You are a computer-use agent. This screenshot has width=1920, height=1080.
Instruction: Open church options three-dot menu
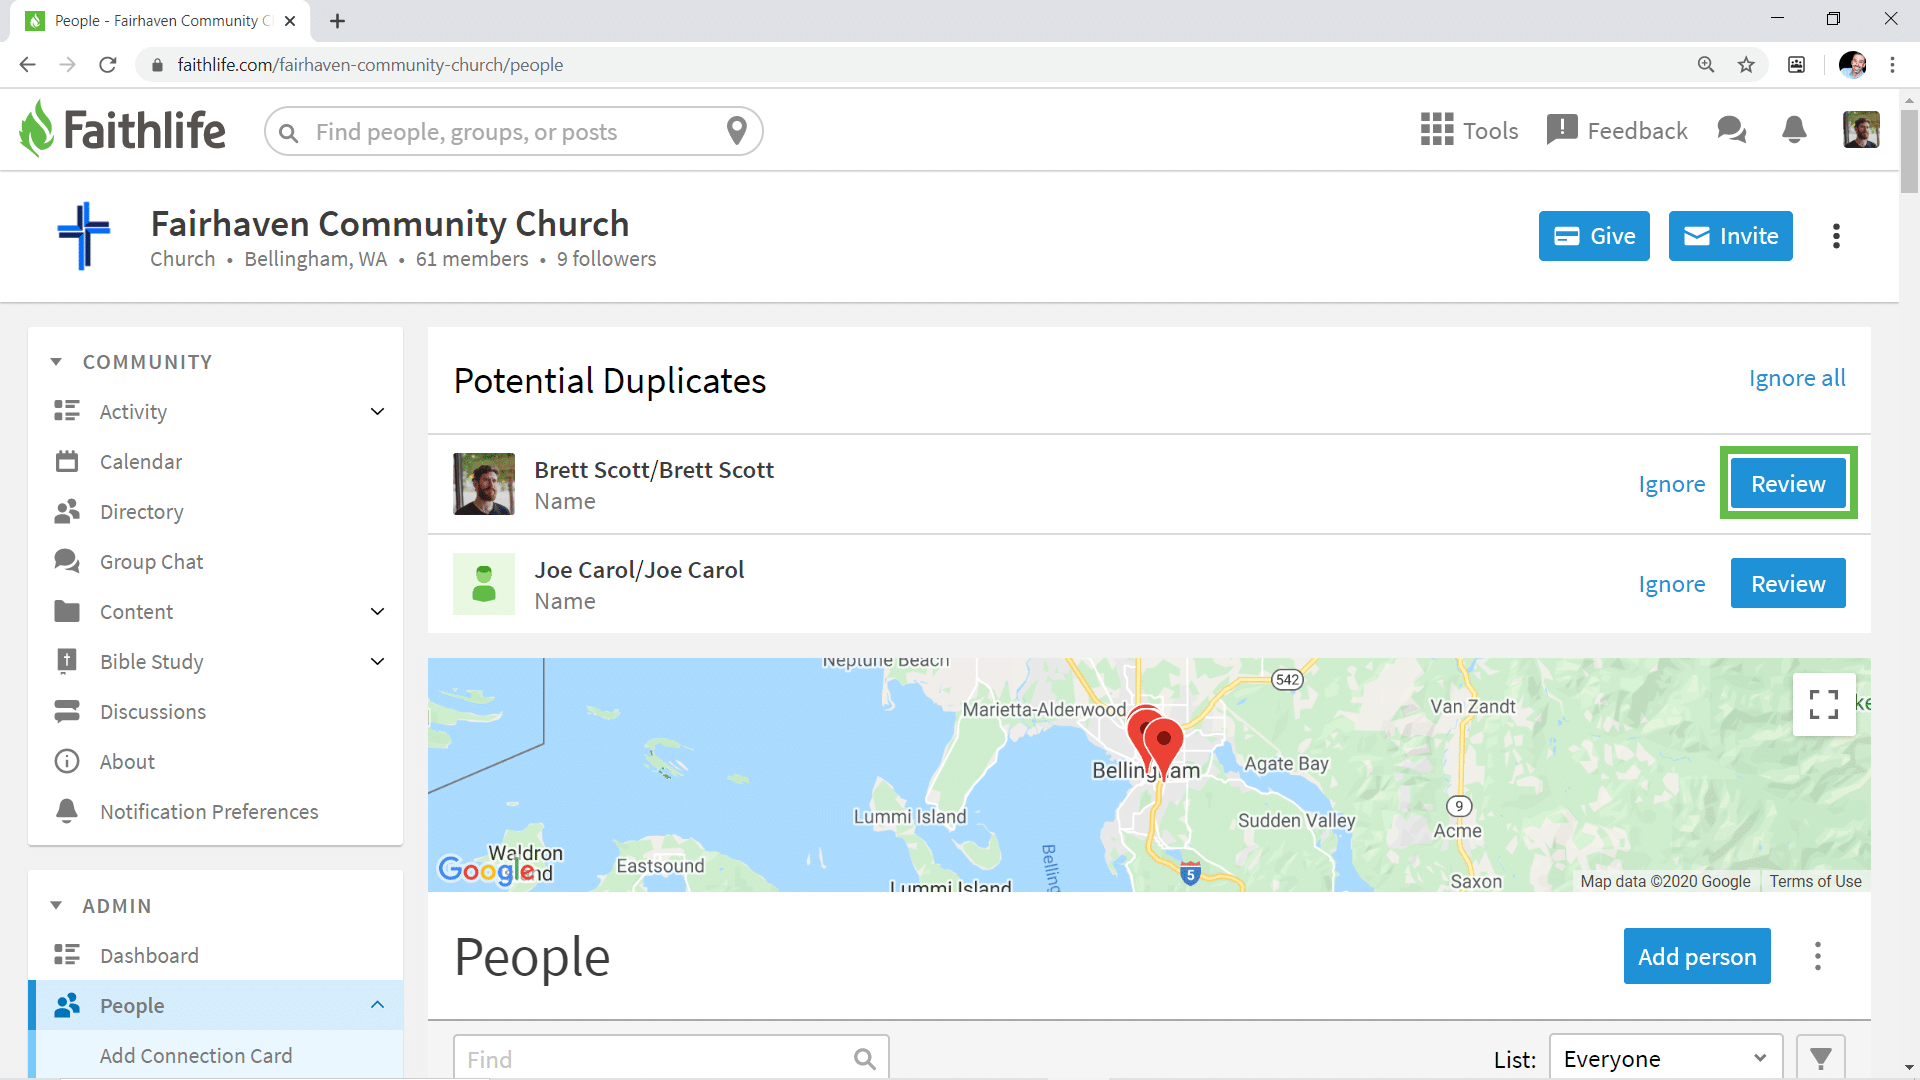point(1836,236)
